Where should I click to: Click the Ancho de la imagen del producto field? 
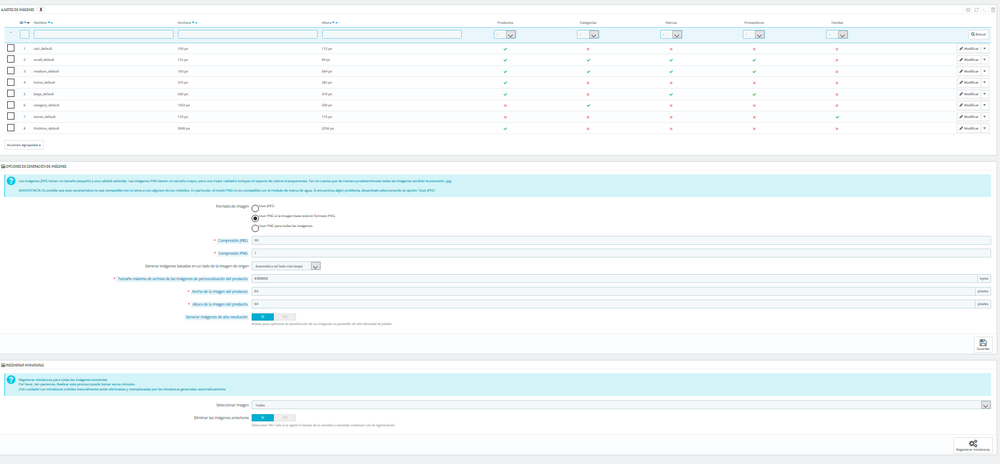pyautogui.click(x=614, y=291)
